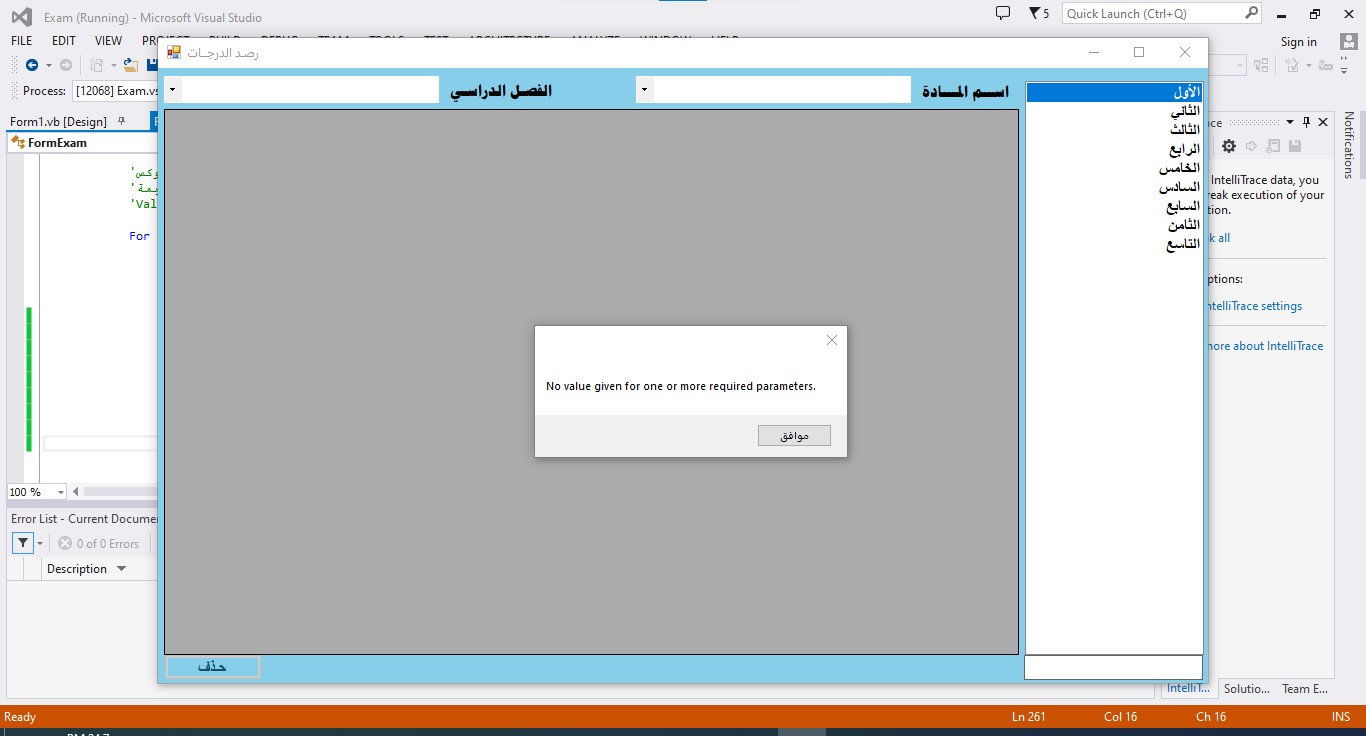
Task: Expand the 100 % zoom dropdown
Action: click(61, 492)
